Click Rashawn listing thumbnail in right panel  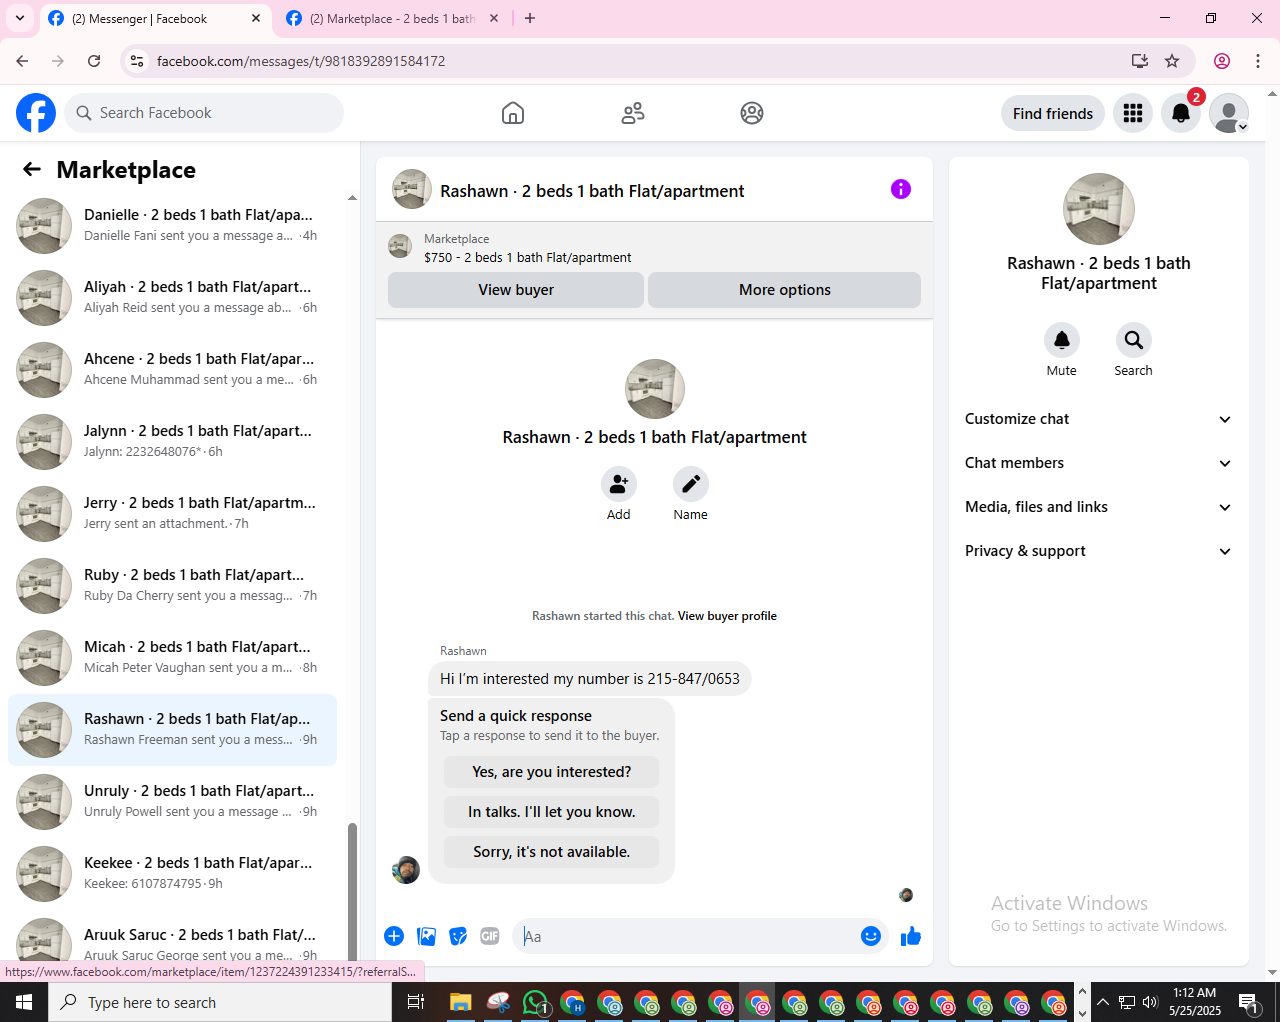(1099, 209)
